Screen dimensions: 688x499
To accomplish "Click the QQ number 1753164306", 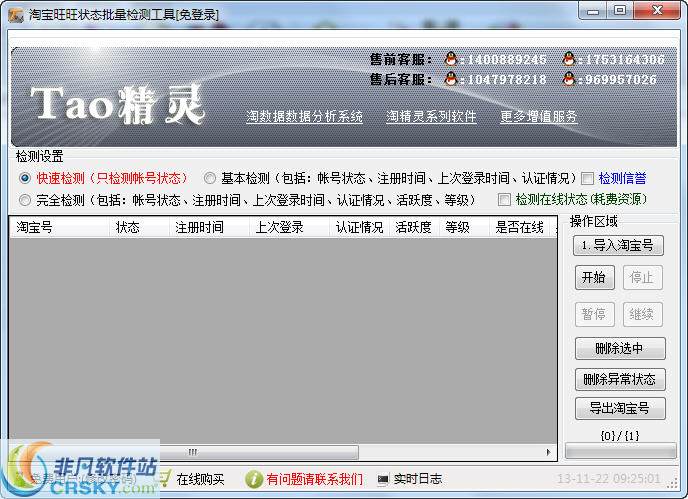I will [x=625, y=59].
